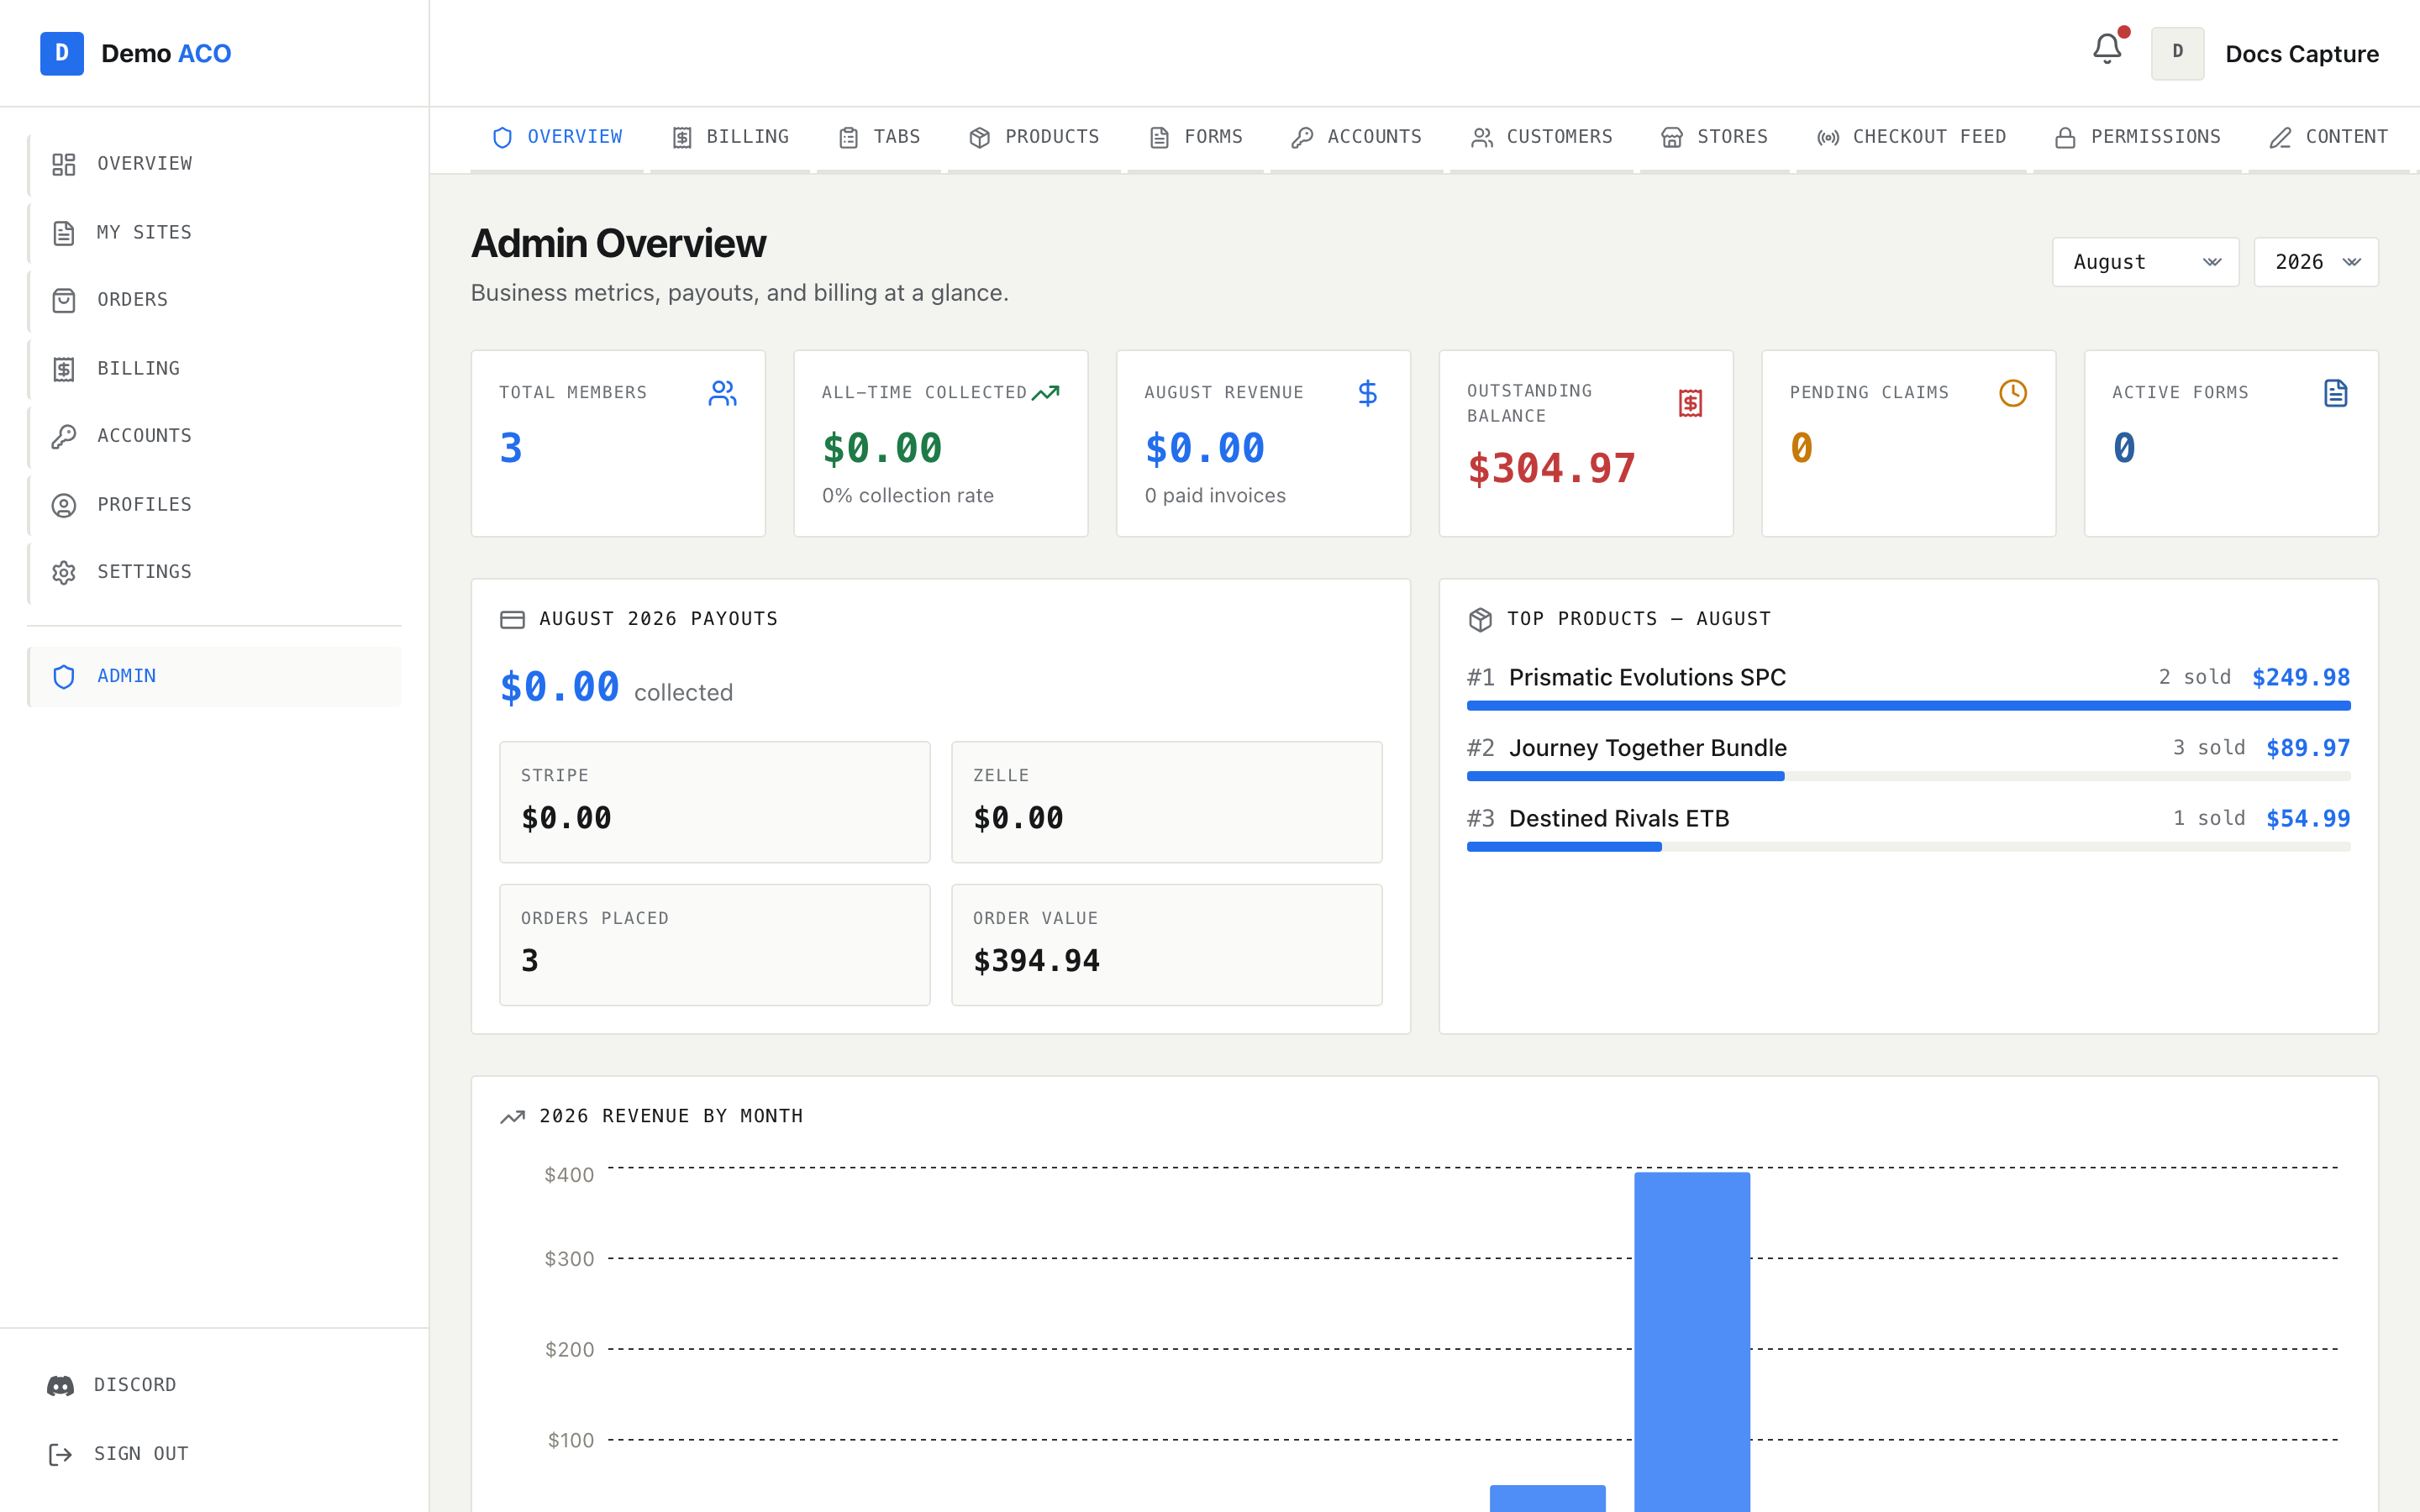Click the payouts credit card icon
The width and height of the screenshot is (2420, 1512).
click(x=512, y=619)
